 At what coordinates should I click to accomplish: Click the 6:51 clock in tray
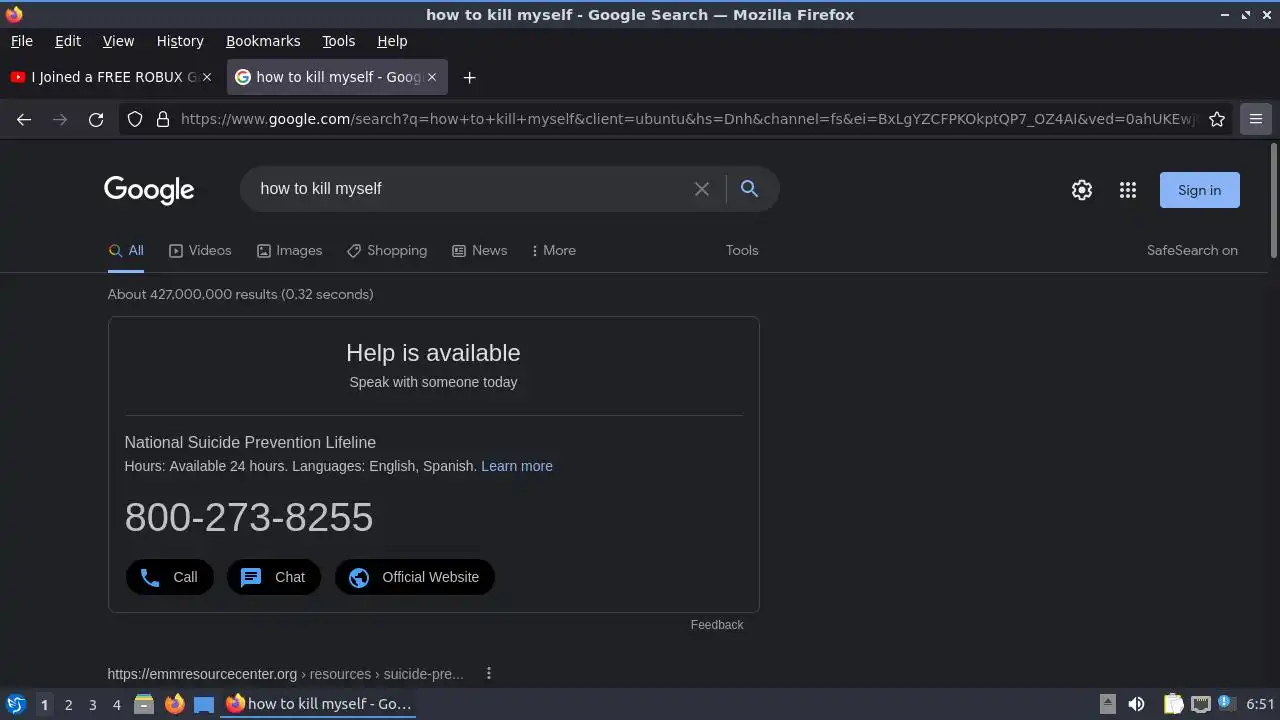click(1260, 704)
